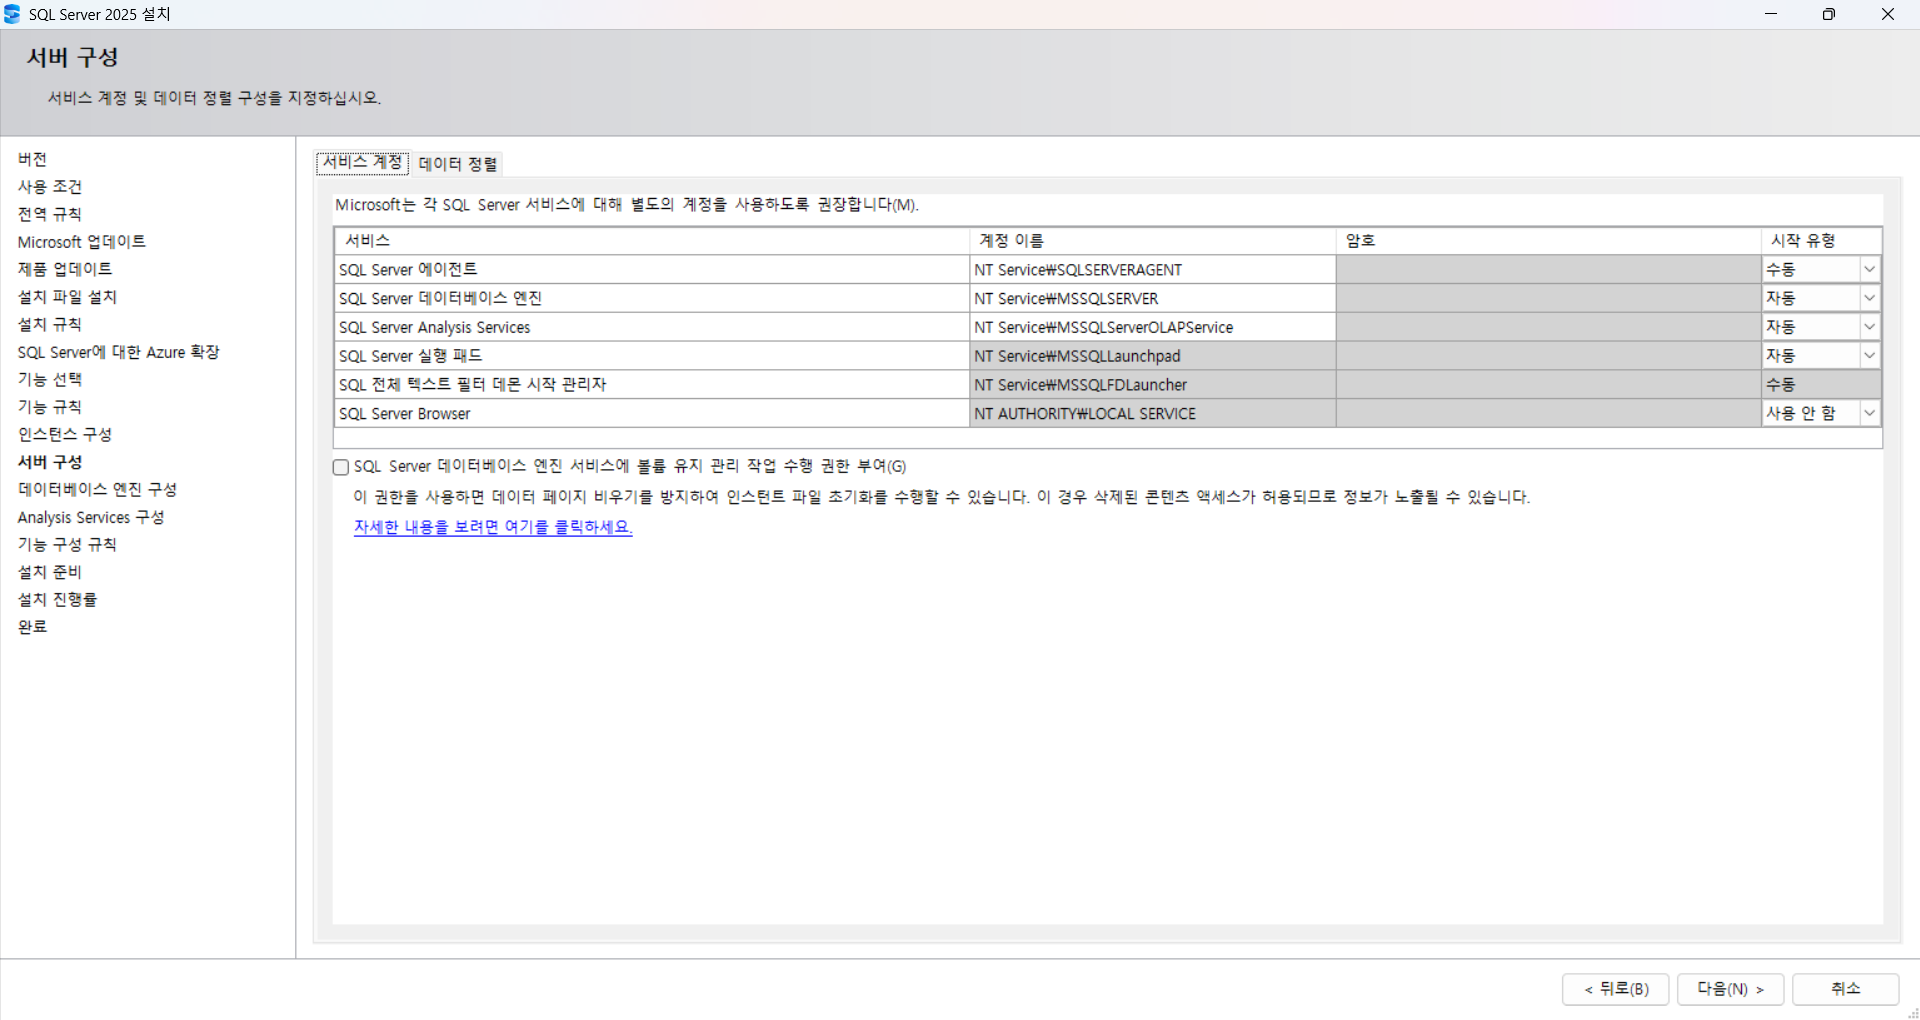Click the 제품 업데이트 sidebar step
The image size is (1920, 1020).
tap(65, 269)
